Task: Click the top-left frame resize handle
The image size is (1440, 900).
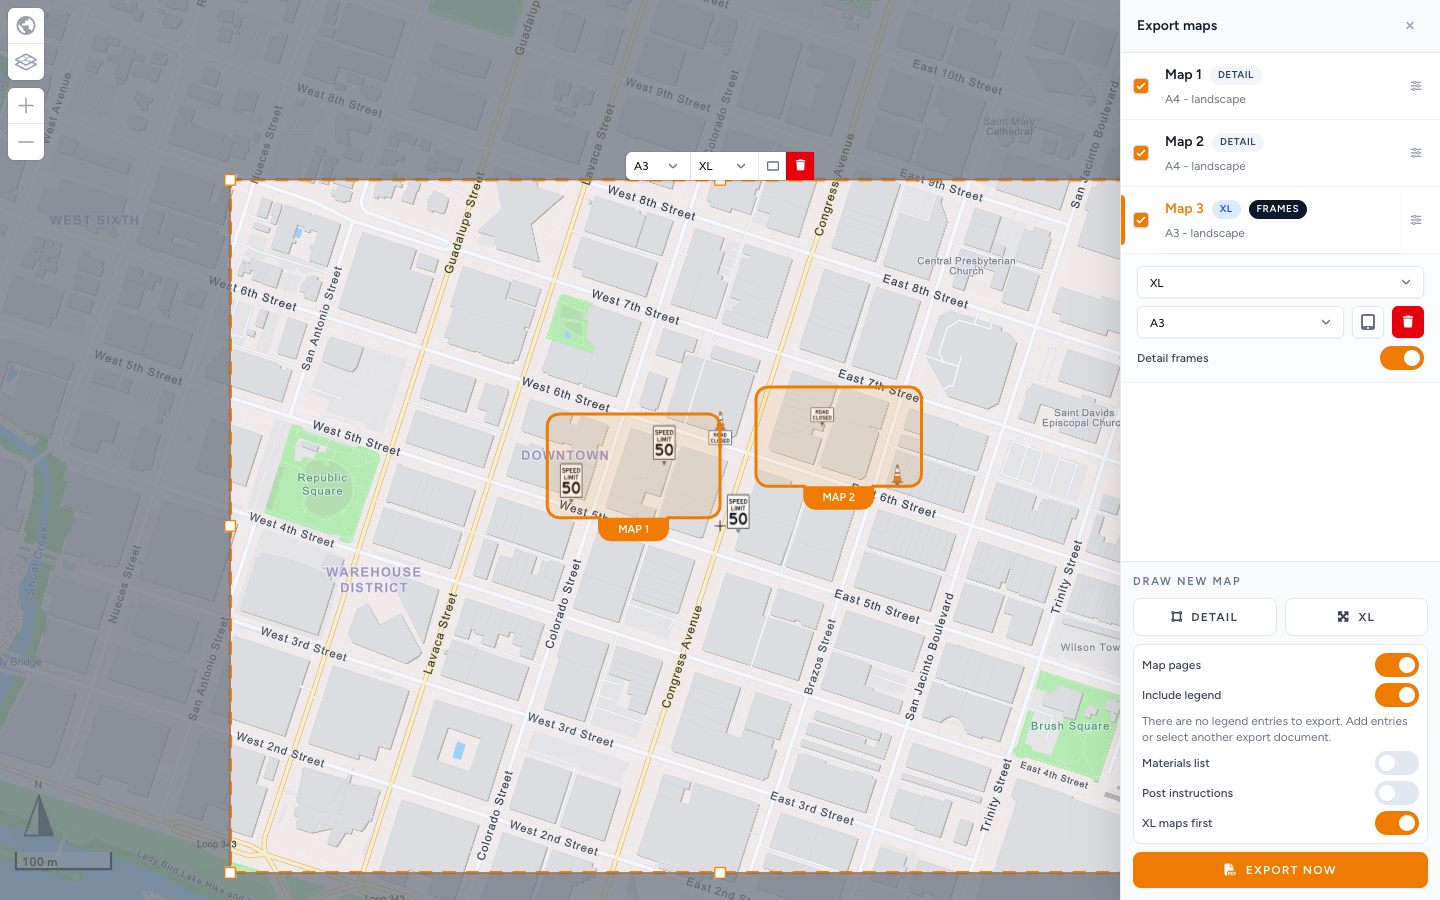Action: (230, 180)
